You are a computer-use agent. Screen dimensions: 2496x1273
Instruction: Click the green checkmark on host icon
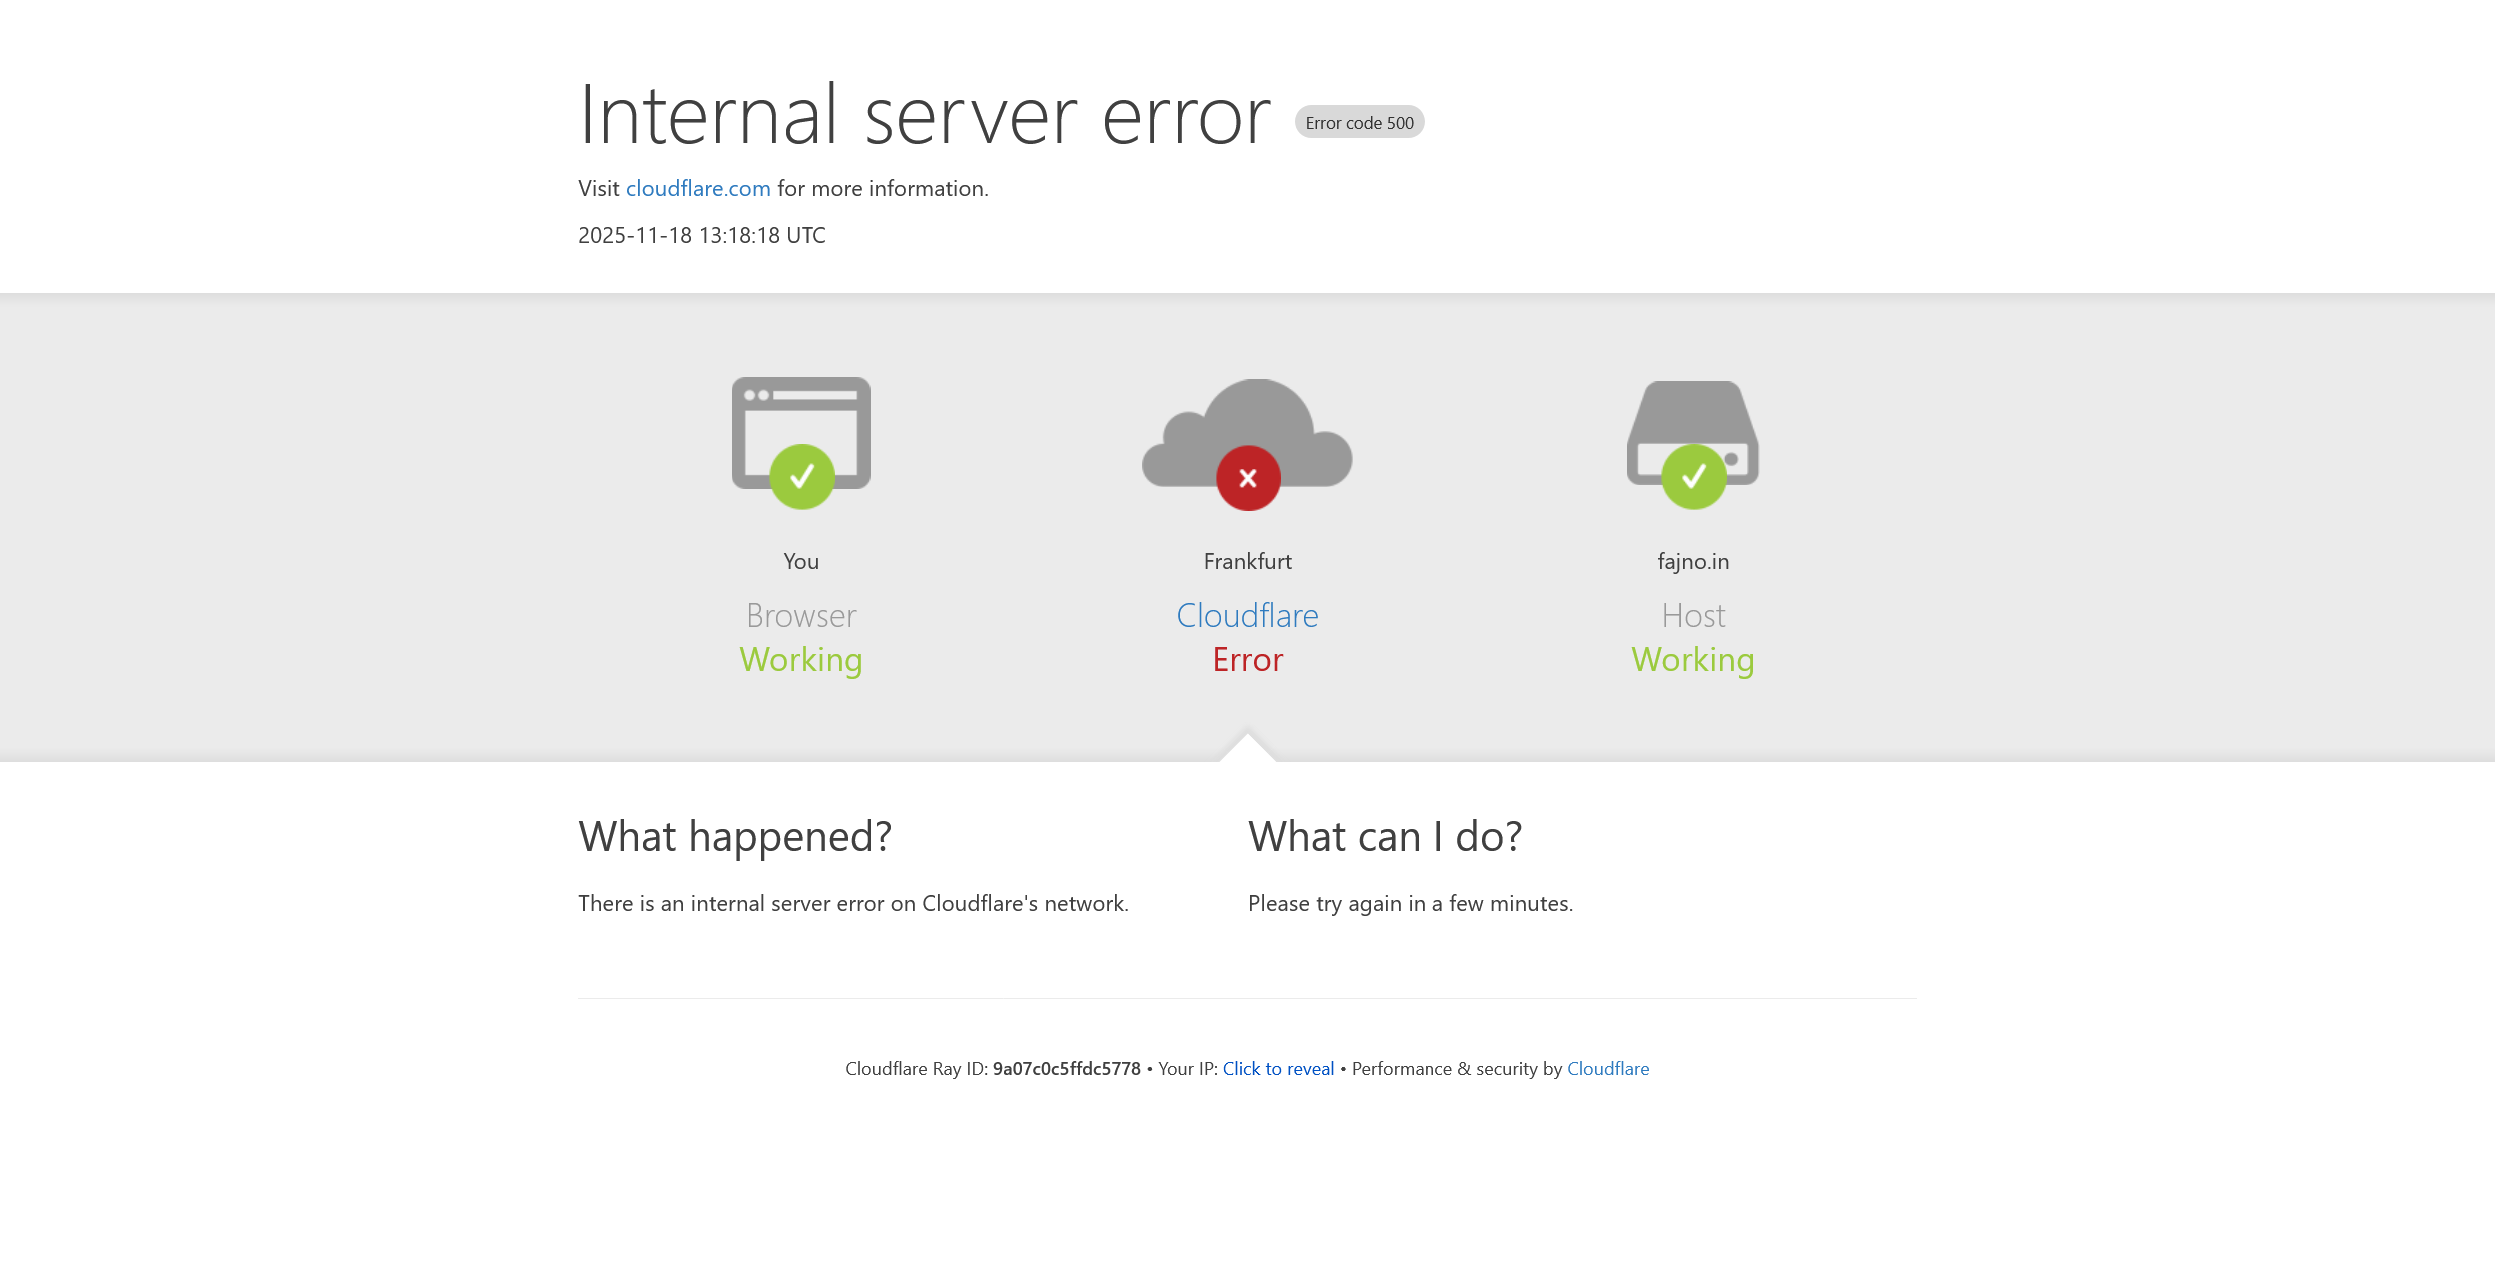tap(1693, 477)
